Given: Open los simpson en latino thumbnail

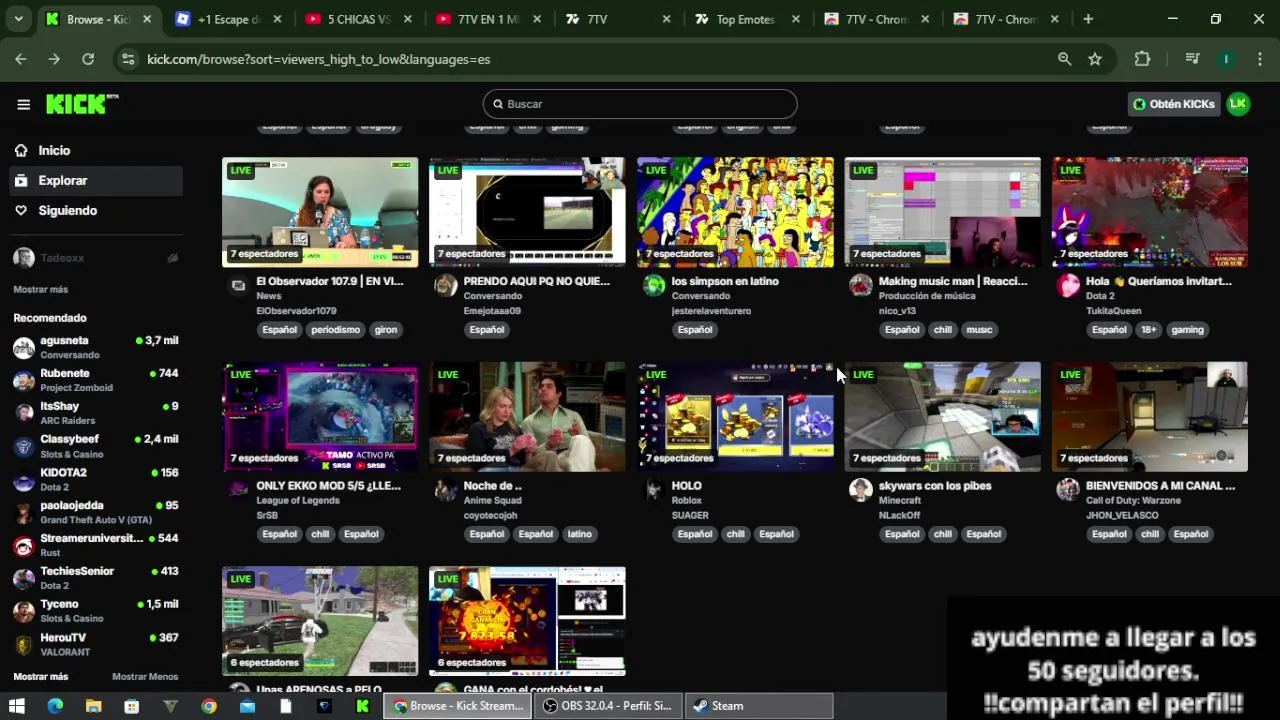Looking at the screenshot, I should click(x=735, y=212).
